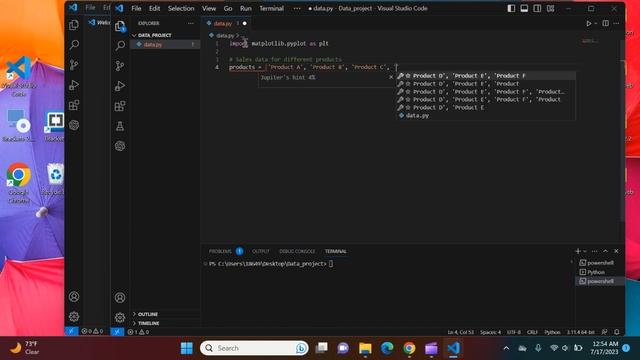Viewport: 640px width, 360px height.
Task: Create a new terminal with the plus icon
Action: (x=578, y=251)
